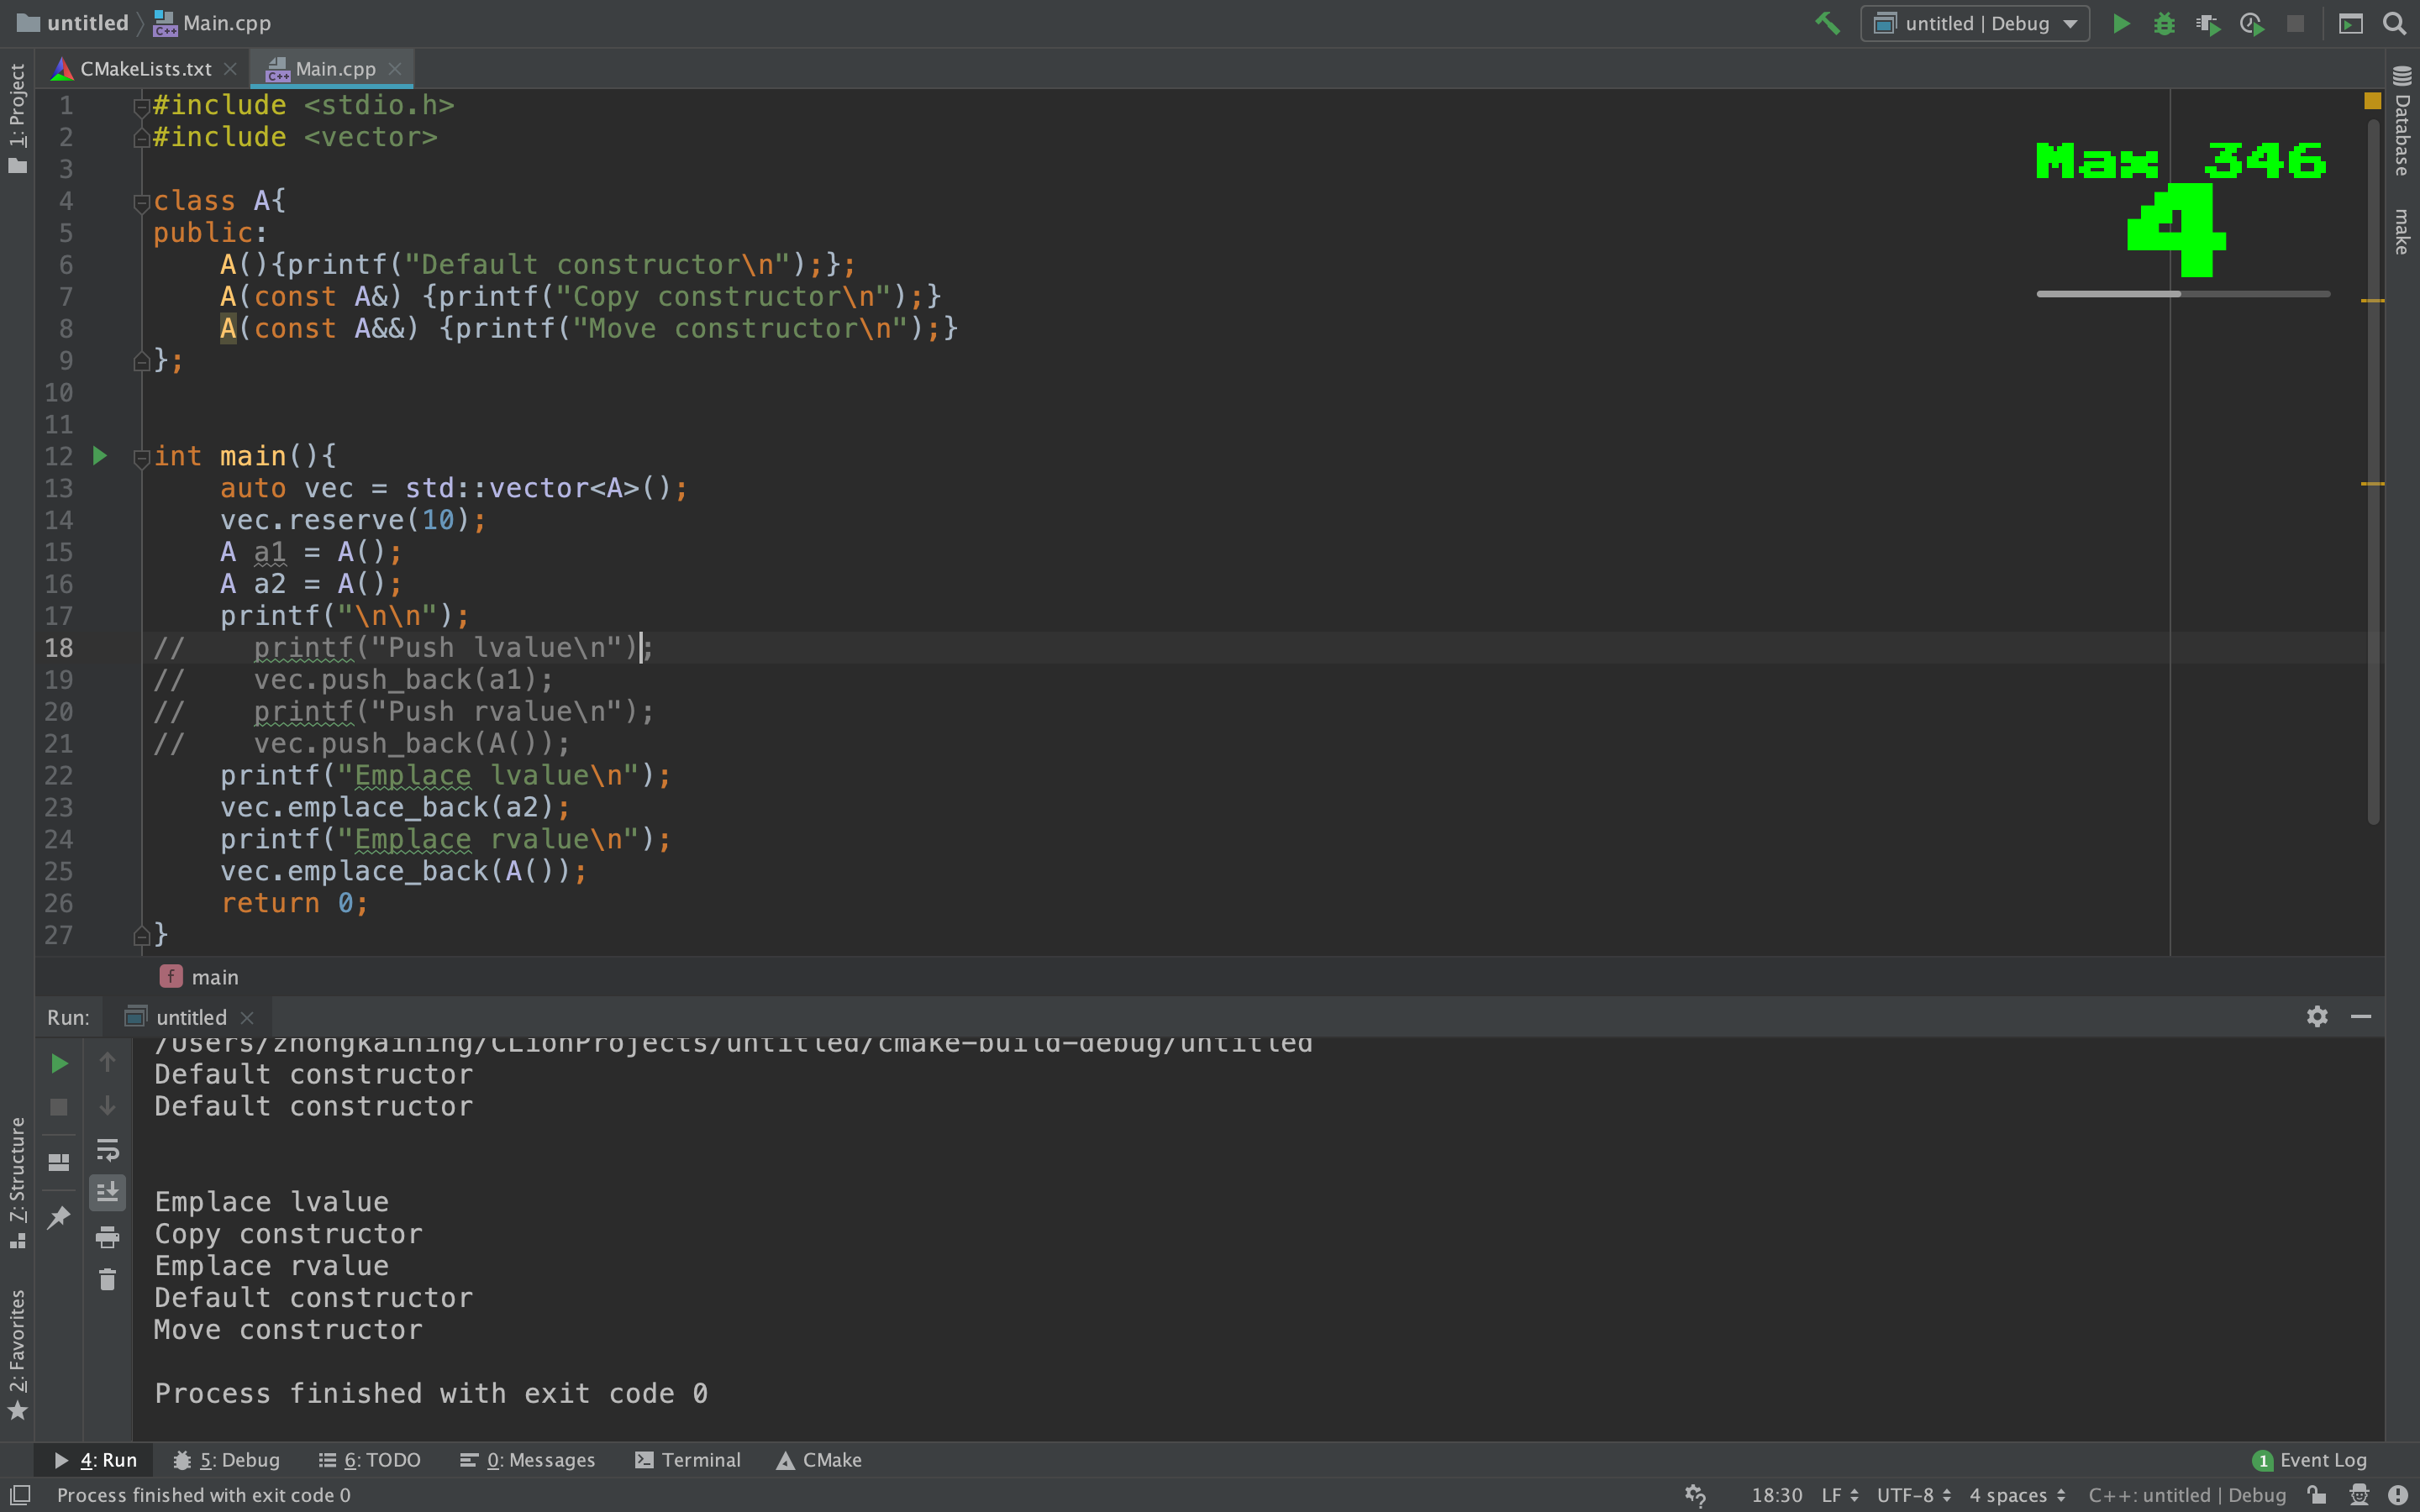
Task: Open the Database side panel
Action: [x=2402, y=120]
